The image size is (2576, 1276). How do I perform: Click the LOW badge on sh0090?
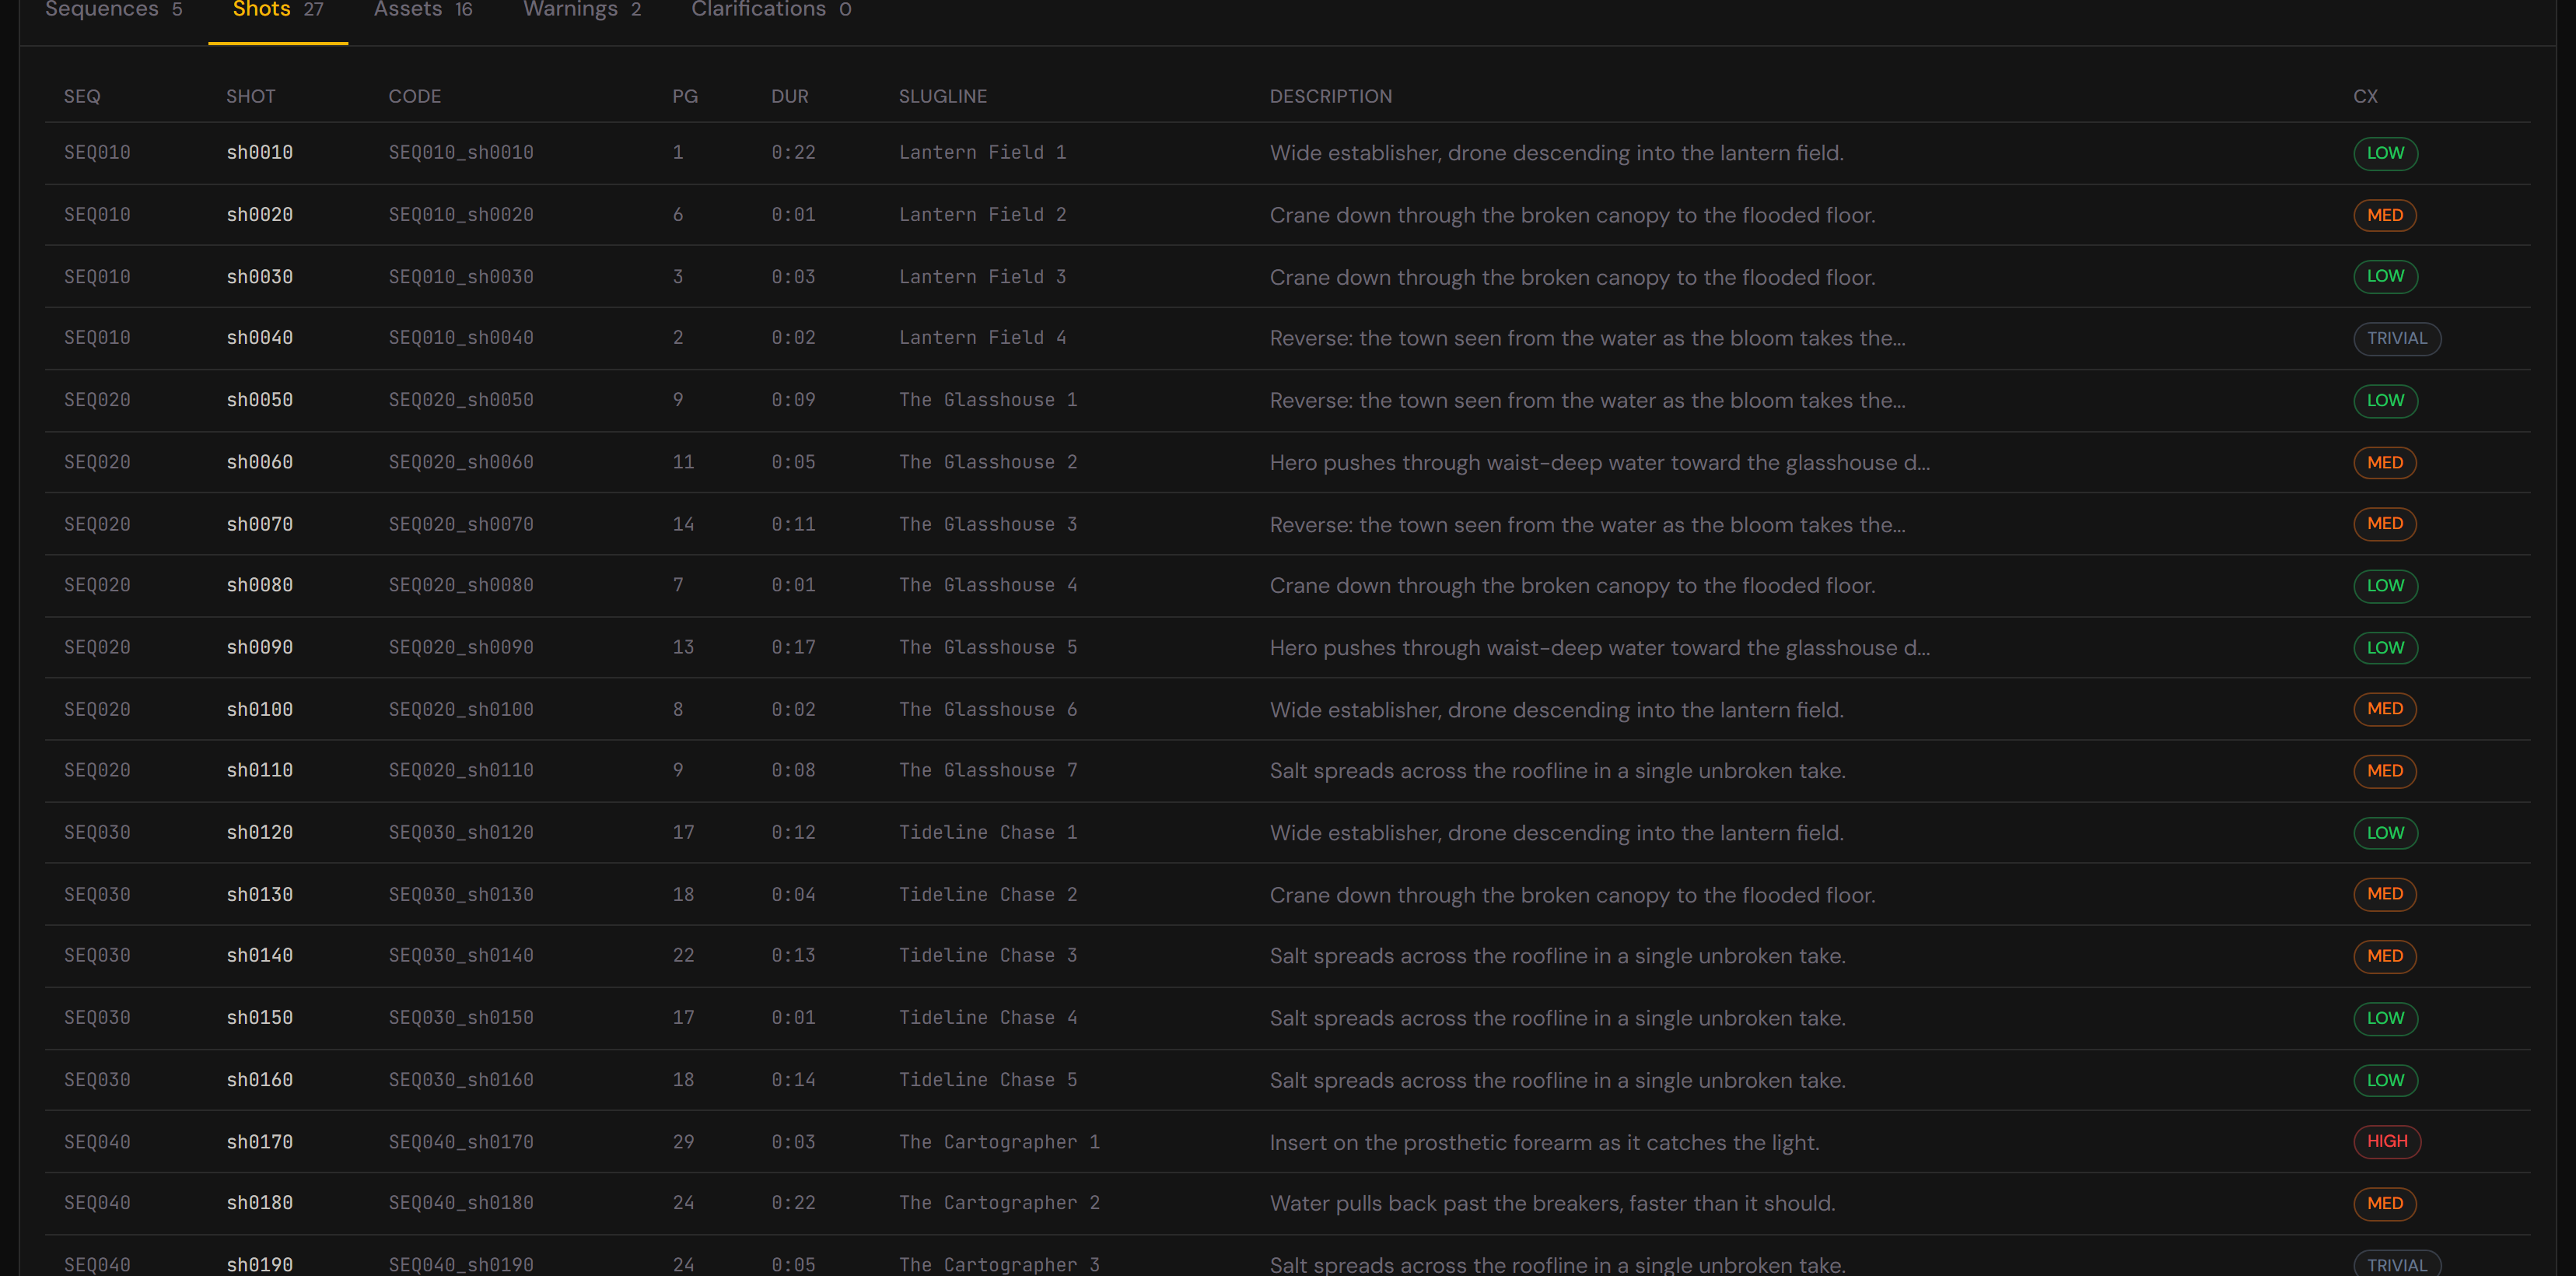[2385, 647]
